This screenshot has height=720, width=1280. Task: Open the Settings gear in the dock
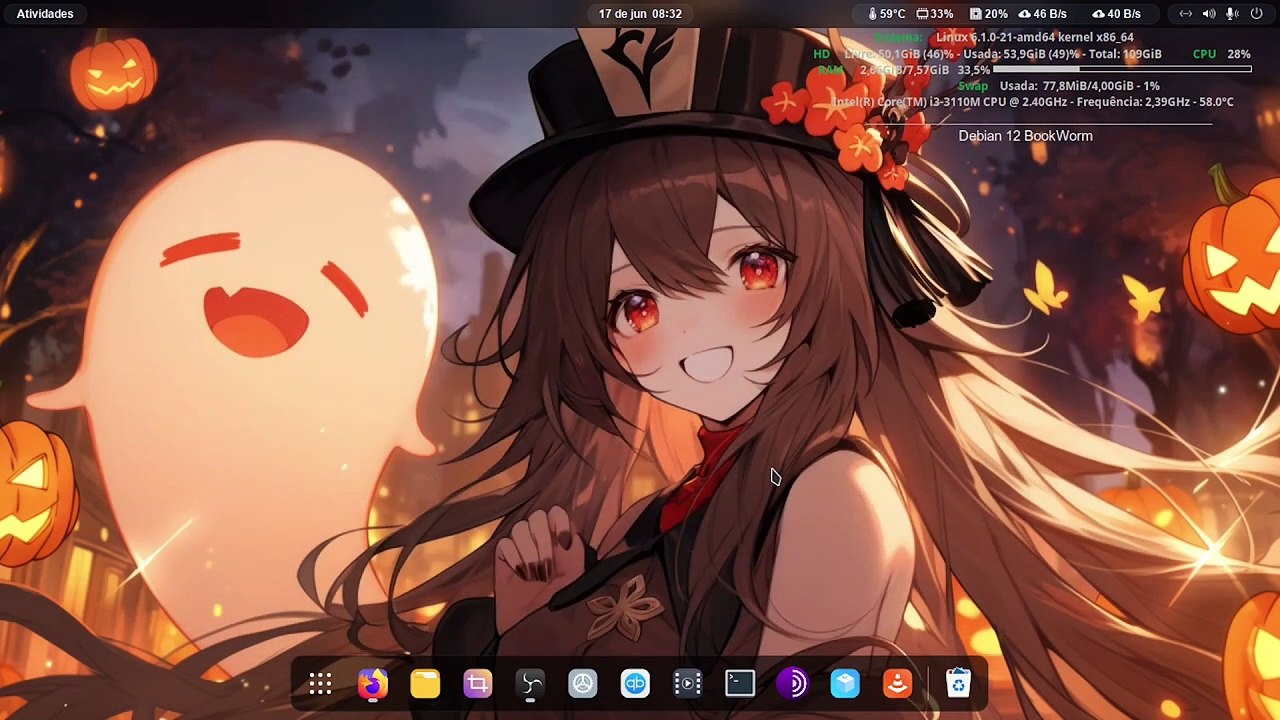(583, 684)
